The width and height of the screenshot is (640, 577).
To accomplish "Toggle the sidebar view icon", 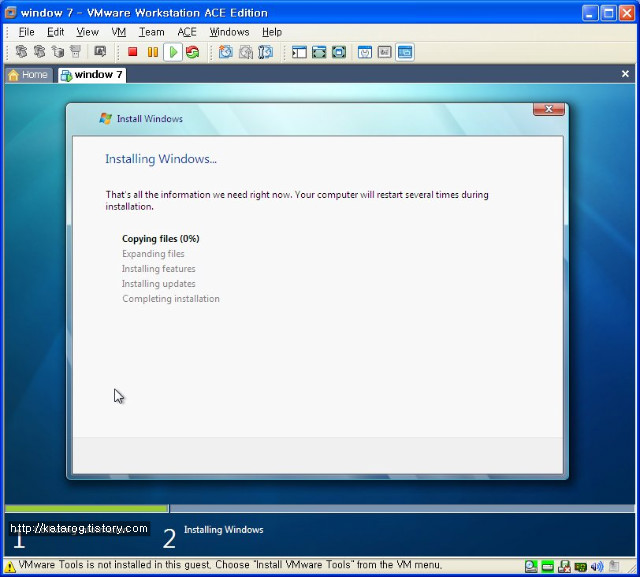I will click(299, 52).
